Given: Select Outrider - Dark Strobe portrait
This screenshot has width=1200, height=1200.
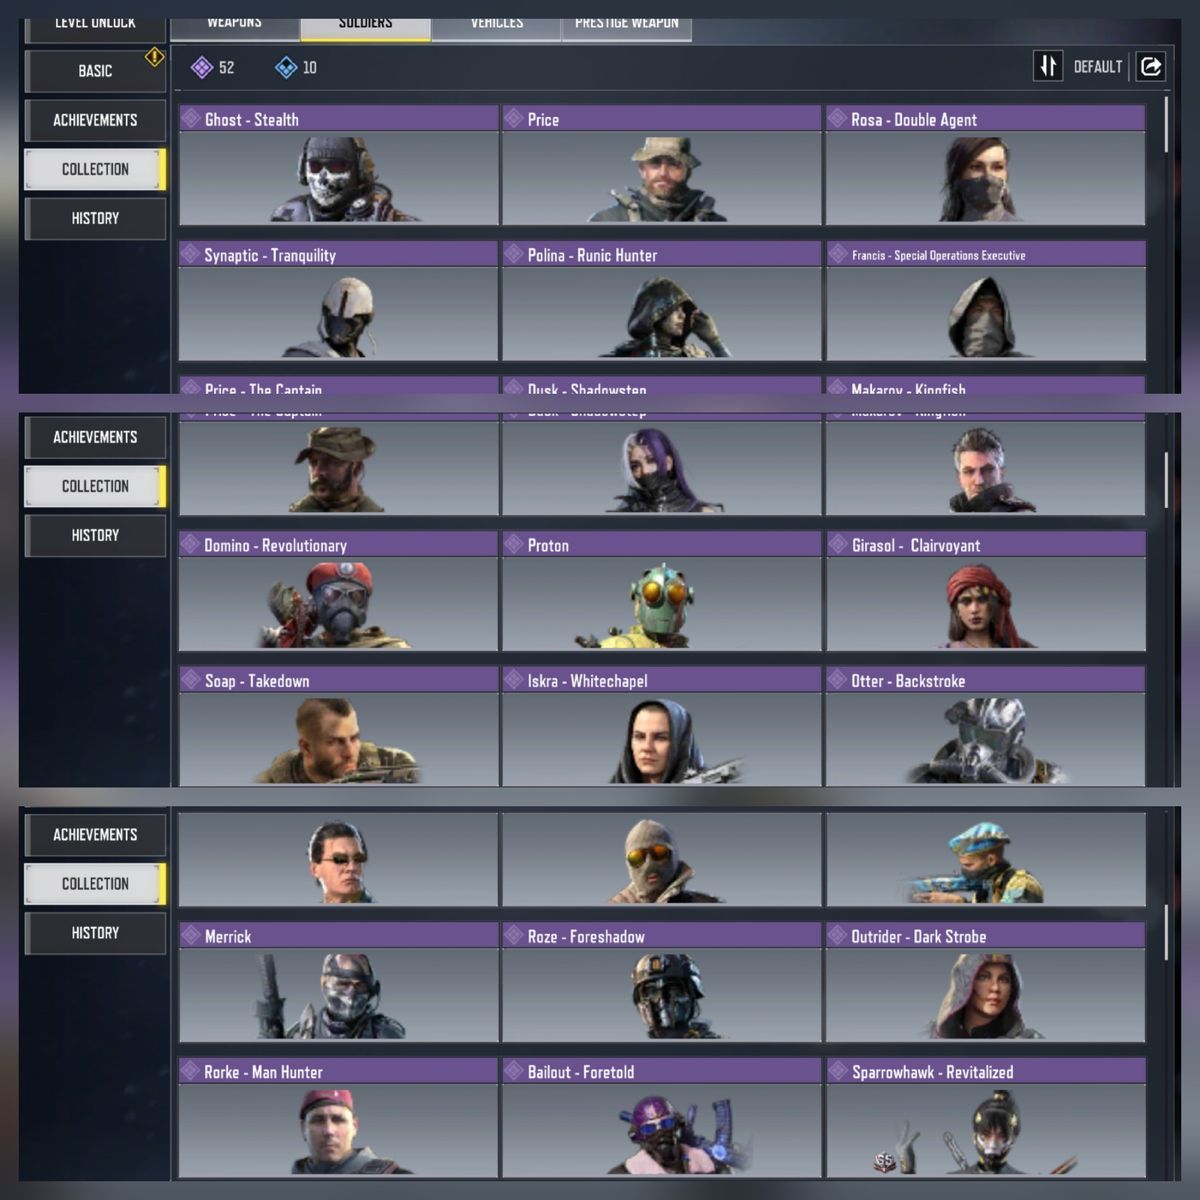Looking at the screenshot, I should pos(986,995).
